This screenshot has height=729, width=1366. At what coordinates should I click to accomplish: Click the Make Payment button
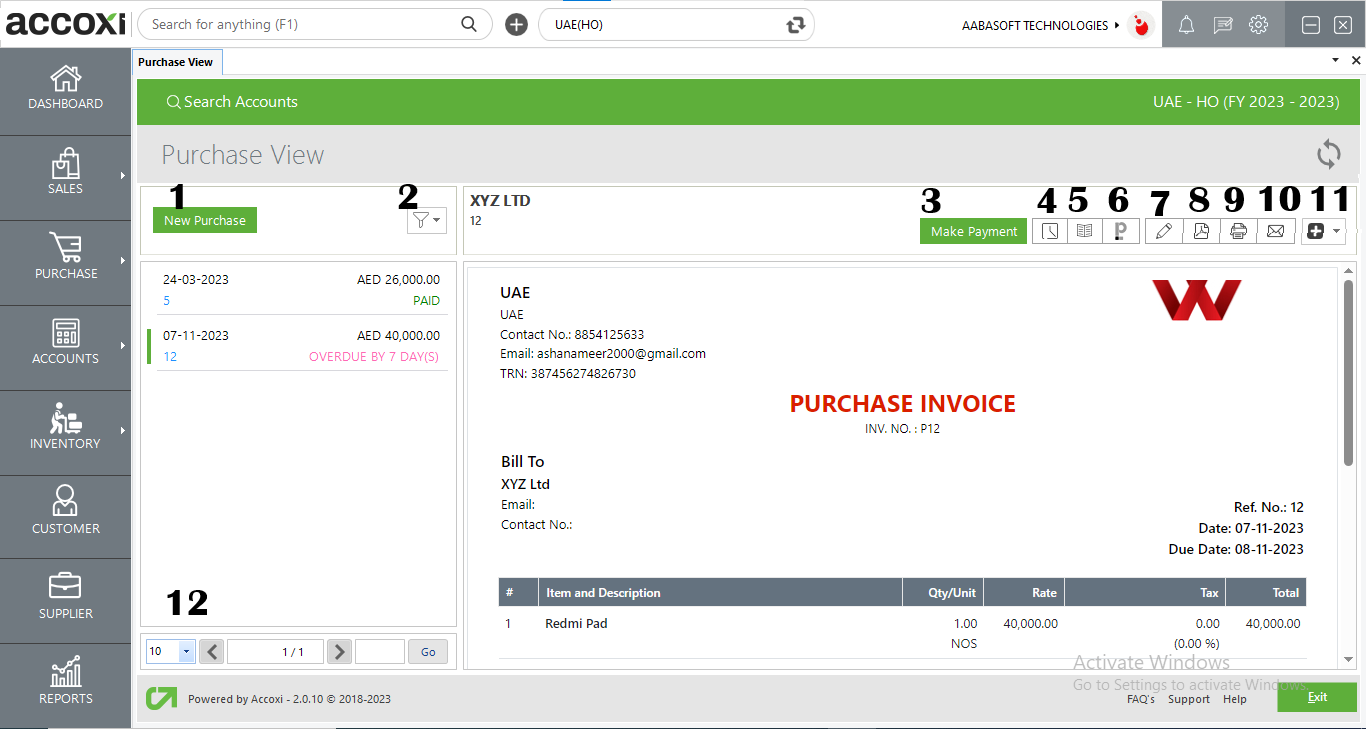click(972, 231)
